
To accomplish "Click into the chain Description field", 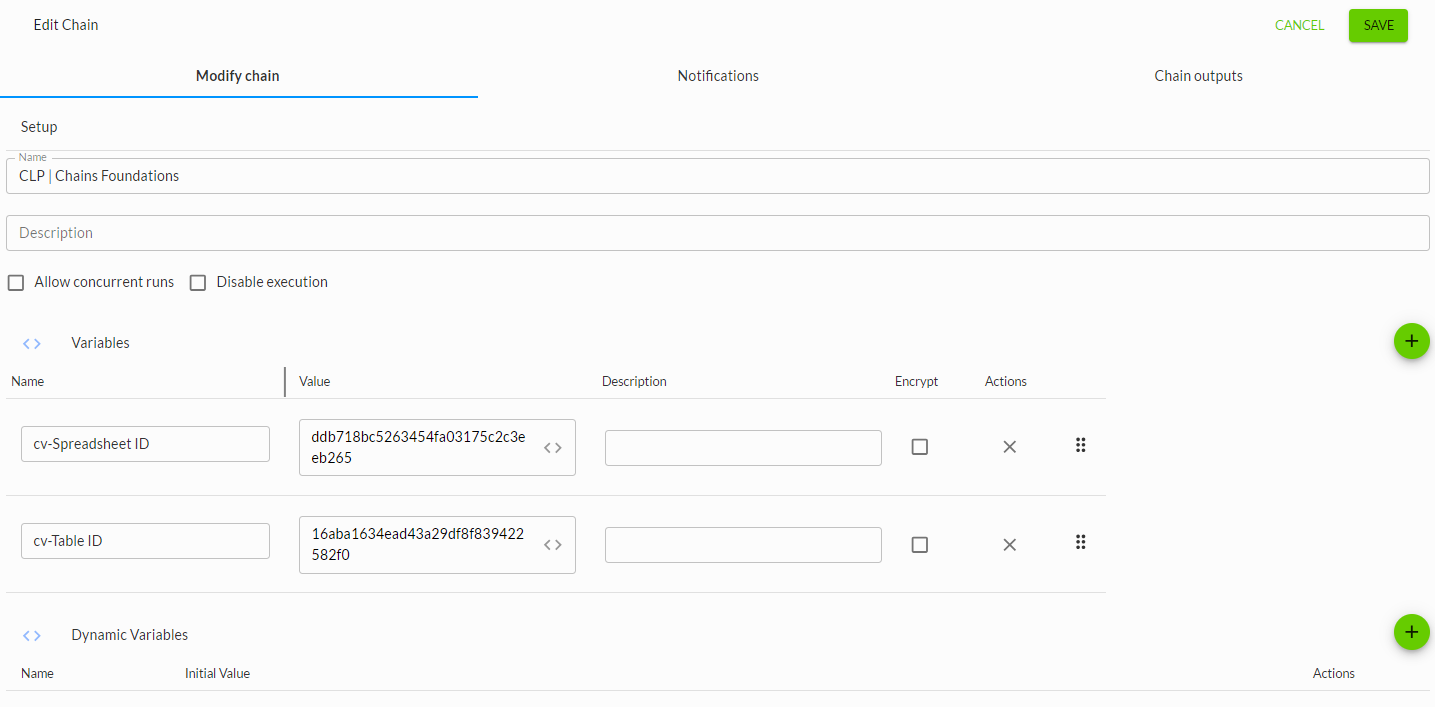I will pyautogui.click(x=717, y=233).
